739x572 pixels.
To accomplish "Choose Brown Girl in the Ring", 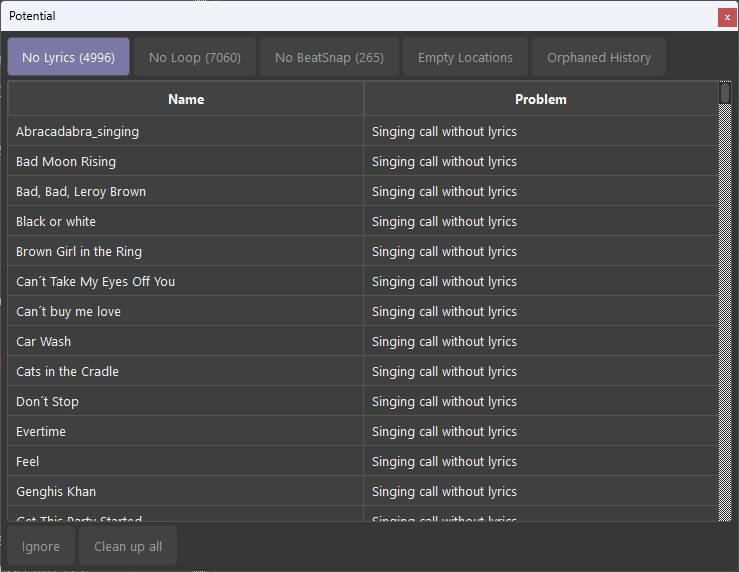I will click(x=79, y=251).
